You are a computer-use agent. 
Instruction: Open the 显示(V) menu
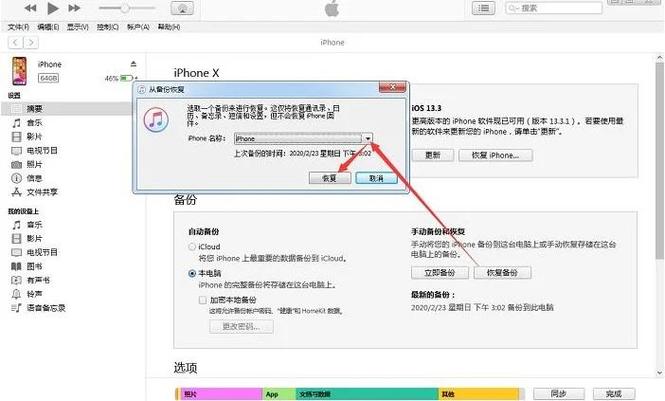tap(78, 27)
